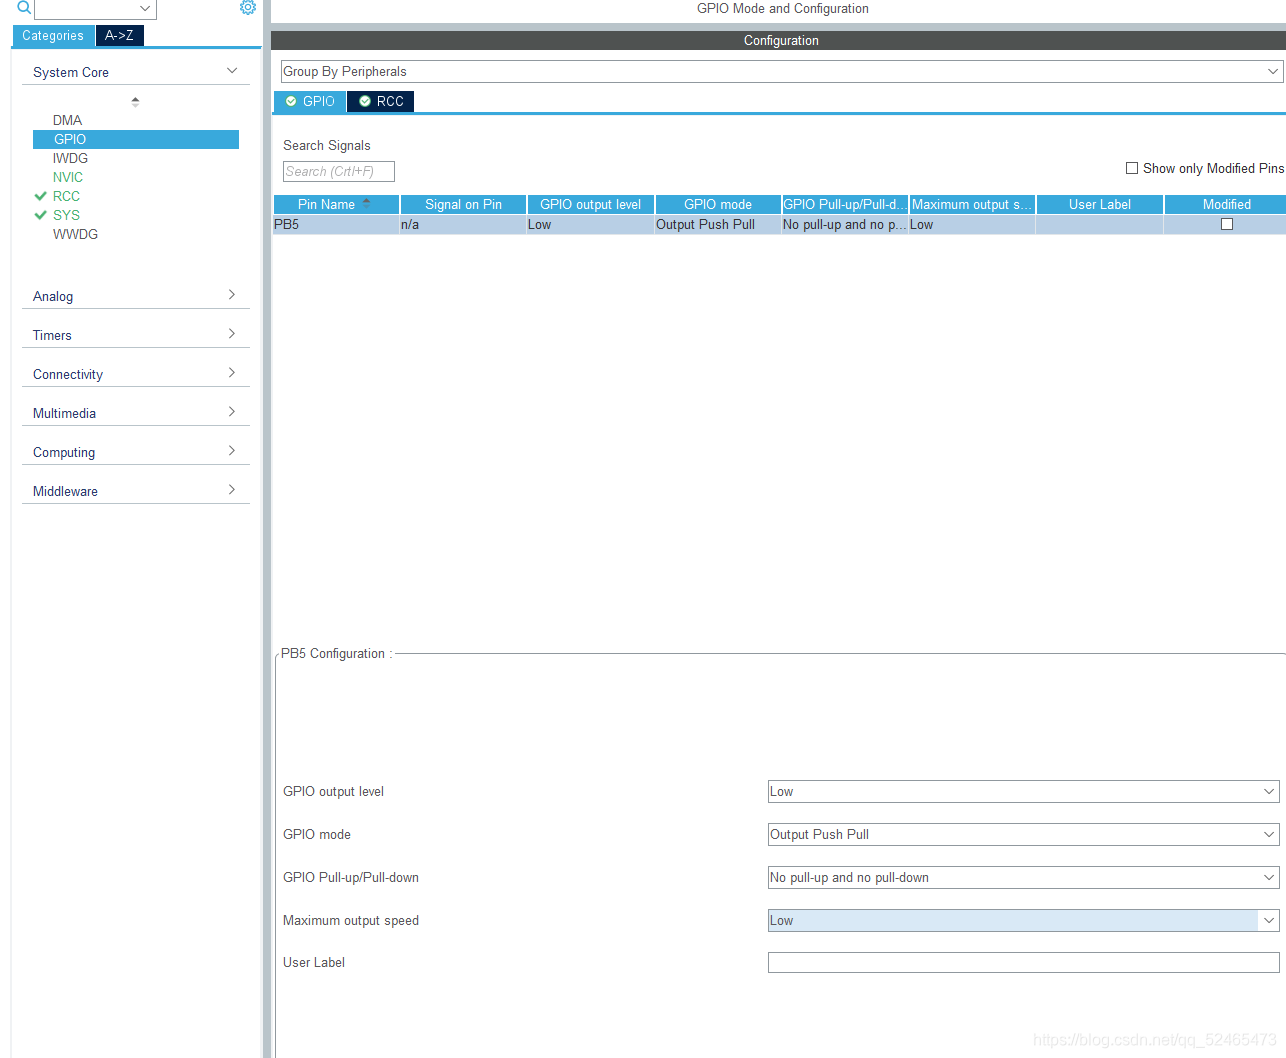Click the User Label input field
This screenshot has height=1058, width=1286.
(1023, 962)
